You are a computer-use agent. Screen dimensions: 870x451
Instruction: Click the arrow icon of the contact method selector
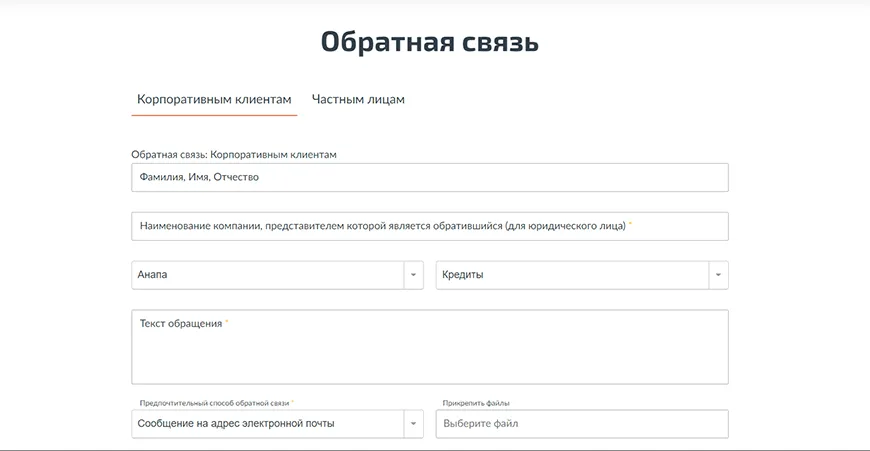click(x=413, y=424)
